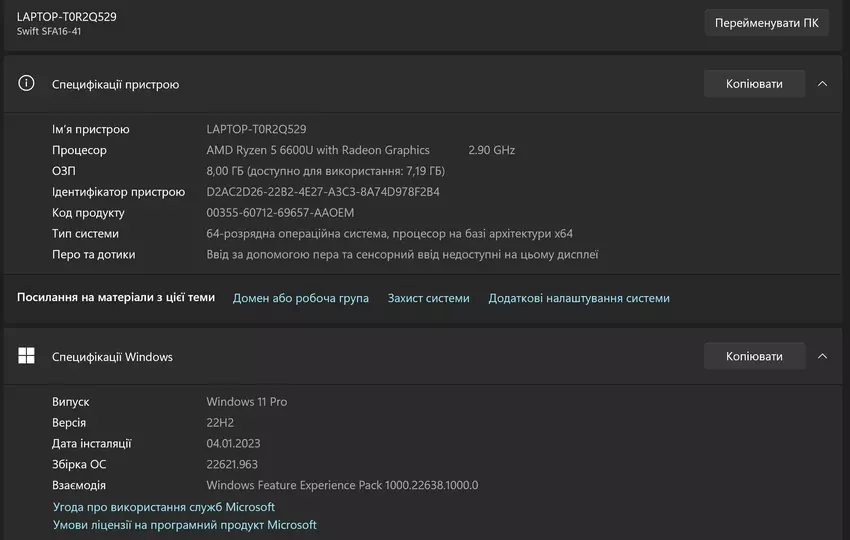
Task: Select the AMD Ryzen 5 6600U processor text
Action: (x=317, y=150)
